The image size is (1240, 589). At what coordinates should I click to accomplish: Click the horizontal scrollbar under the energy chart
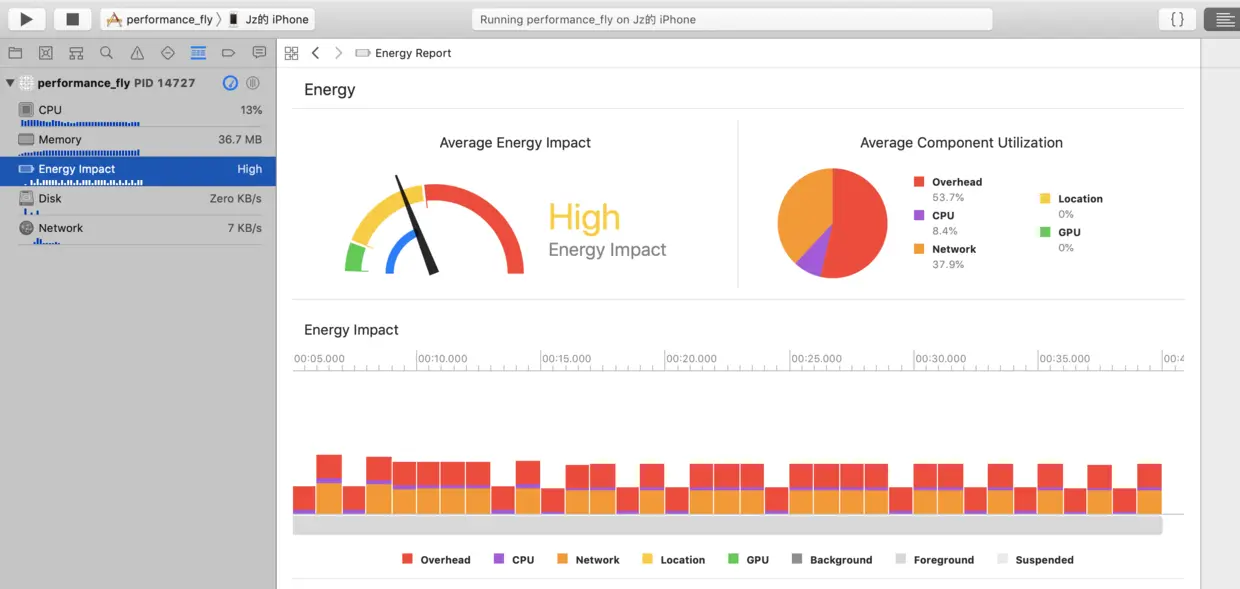point(727,525)
